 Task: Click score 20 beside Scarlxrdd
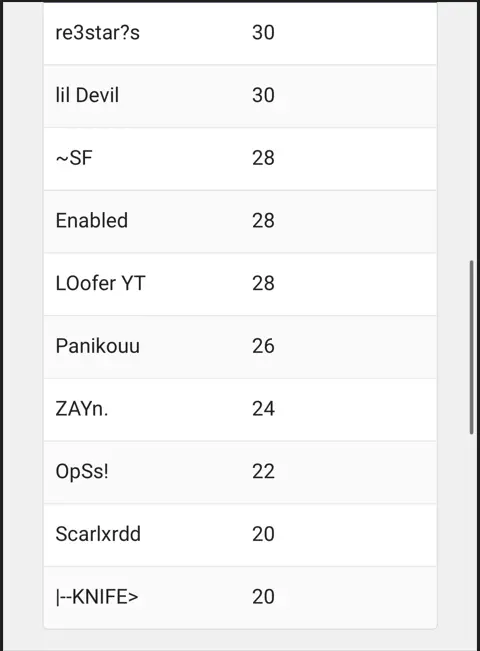pyautogui.click(x=263, y=534)
